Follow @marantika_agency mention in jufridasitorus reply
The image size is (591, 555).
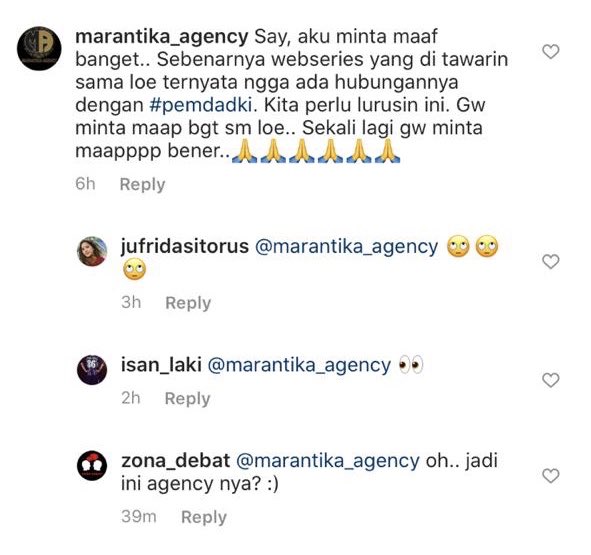[347, 247]
